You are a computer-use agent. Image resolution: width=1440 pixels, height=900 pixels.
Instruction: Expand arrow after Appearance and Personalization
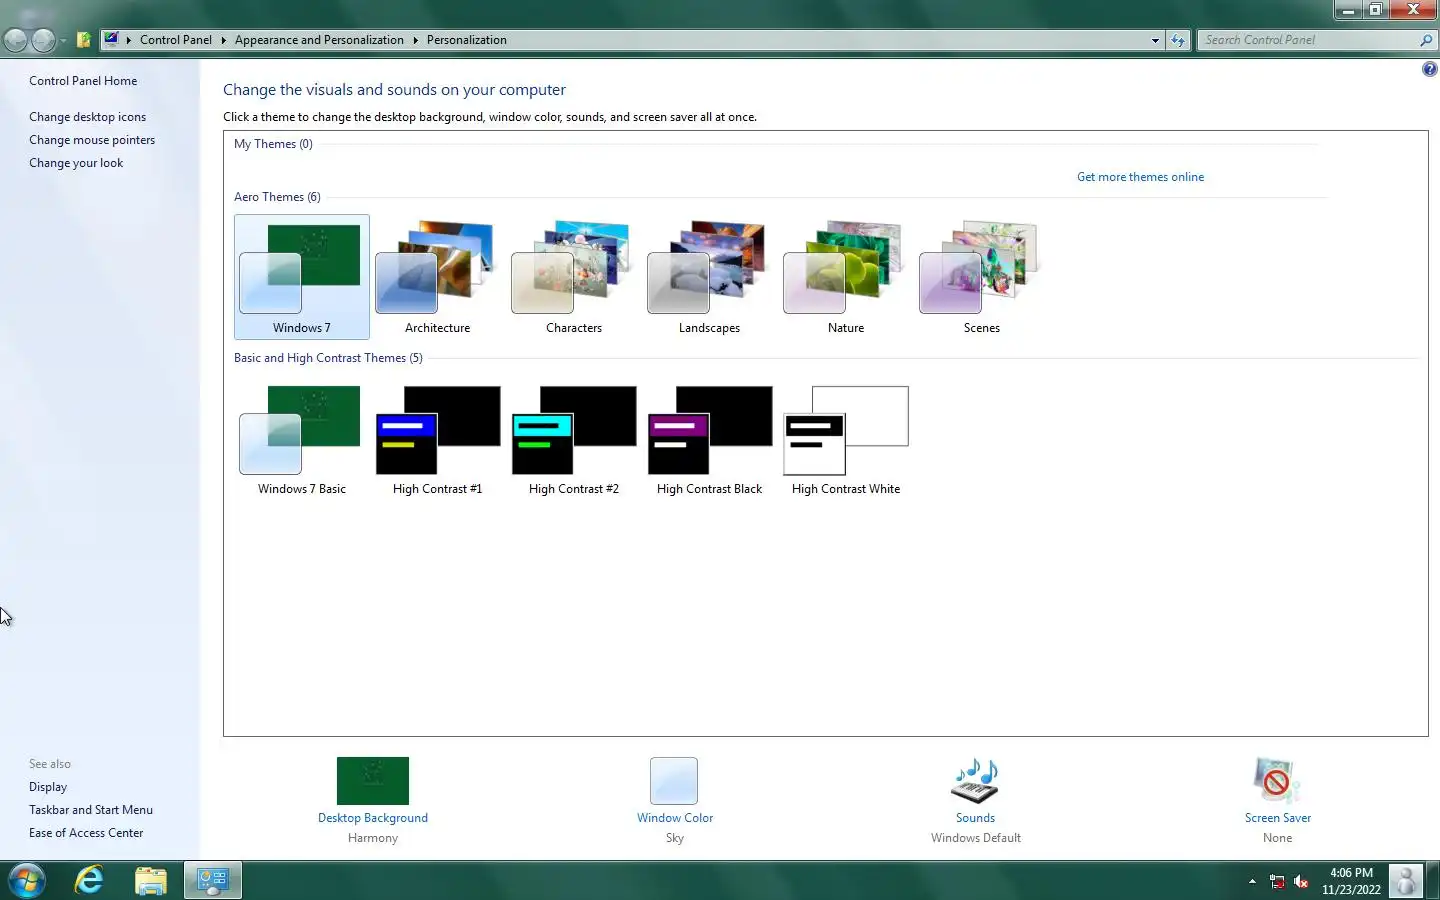click(x=415, y=40)
